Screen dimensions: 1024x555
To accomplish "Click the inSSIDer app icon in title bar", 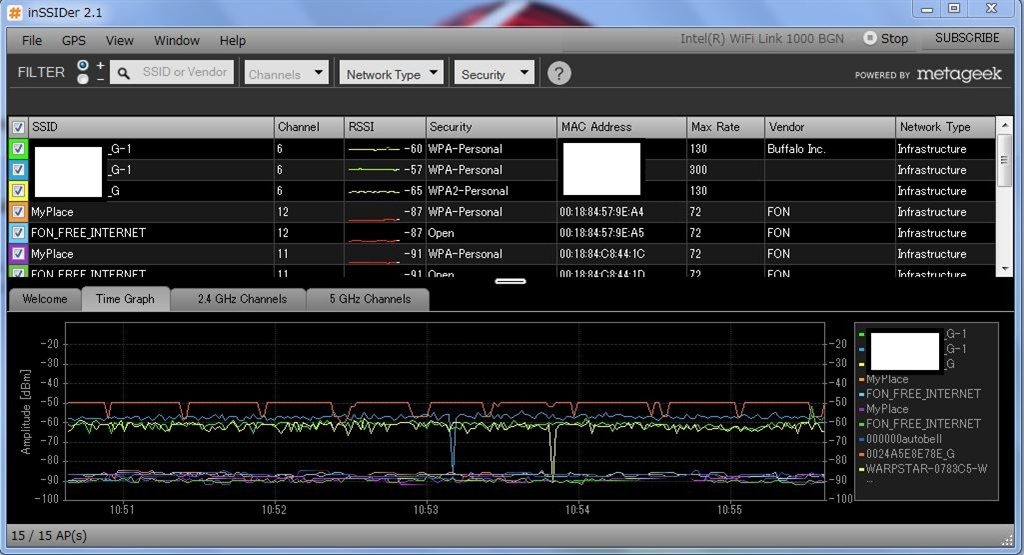I will (x=15, y=12).
